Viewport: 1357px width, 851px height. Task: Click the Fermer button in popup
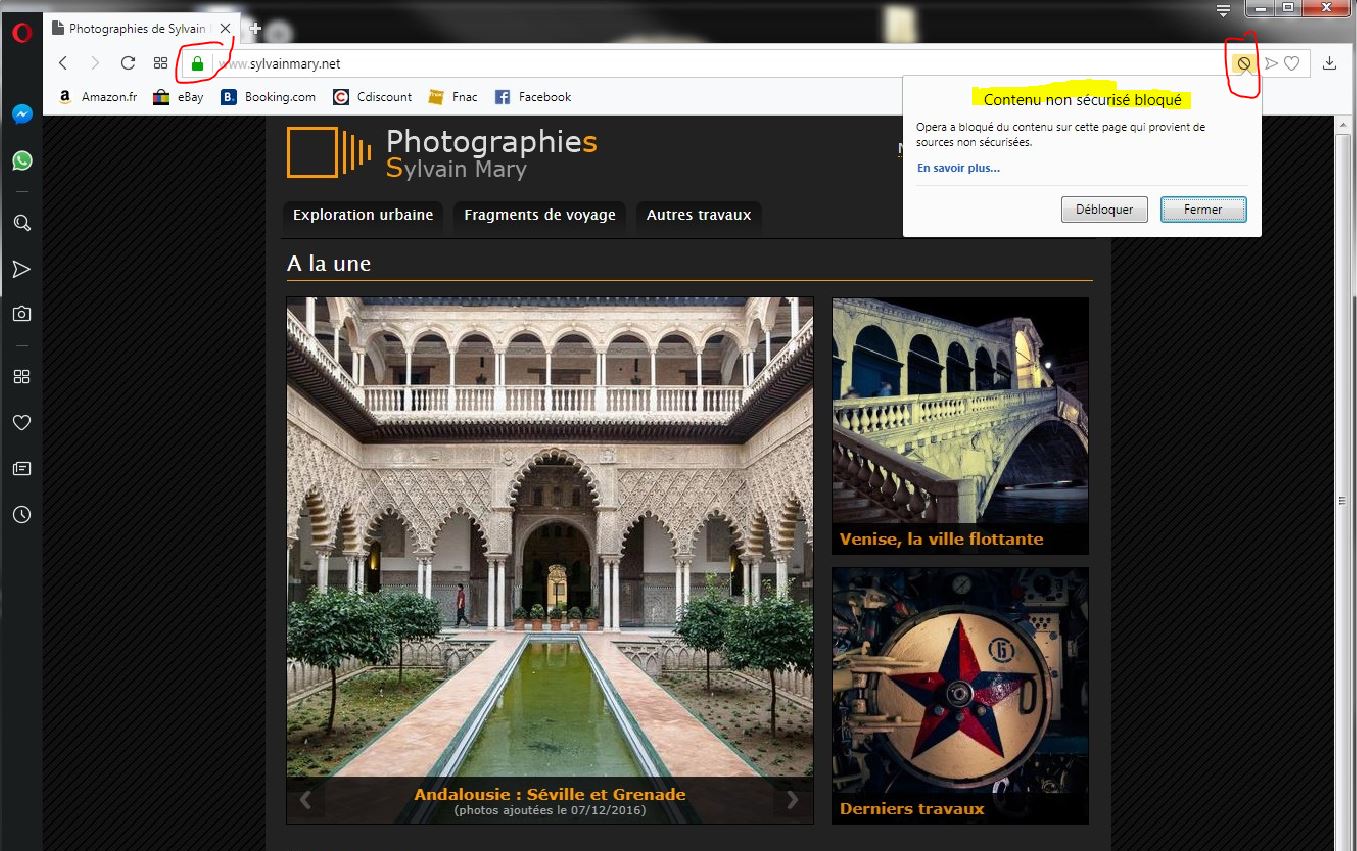tap(1202, 210)
